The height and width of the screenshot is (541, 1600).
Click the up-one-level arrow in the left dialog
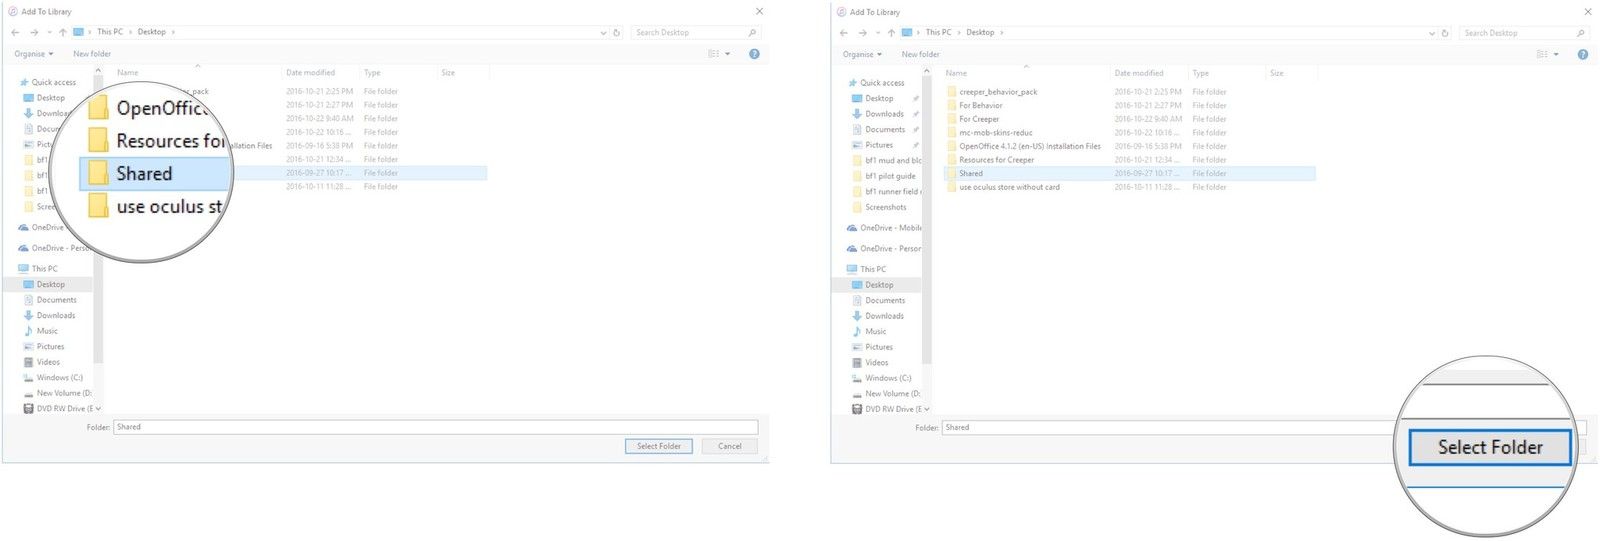[x=63, y=32]
